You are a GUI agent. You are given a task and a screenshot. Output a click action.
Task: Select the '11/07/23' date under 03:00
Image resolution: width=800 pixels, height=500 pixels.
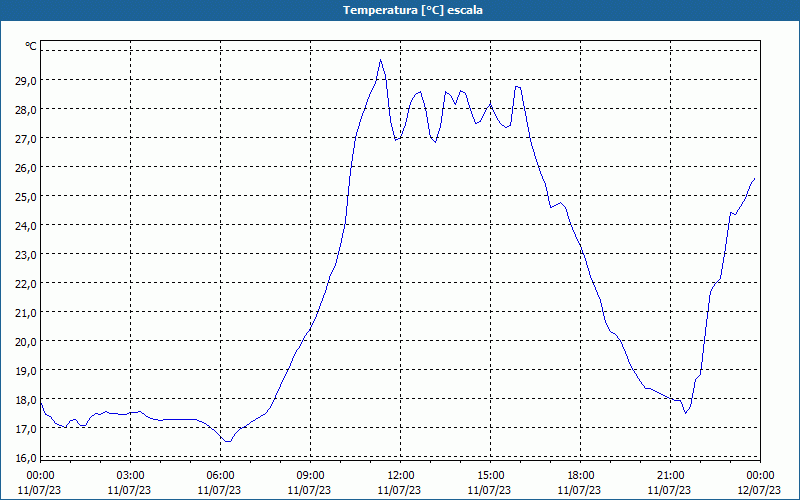[x=129, y=490]
